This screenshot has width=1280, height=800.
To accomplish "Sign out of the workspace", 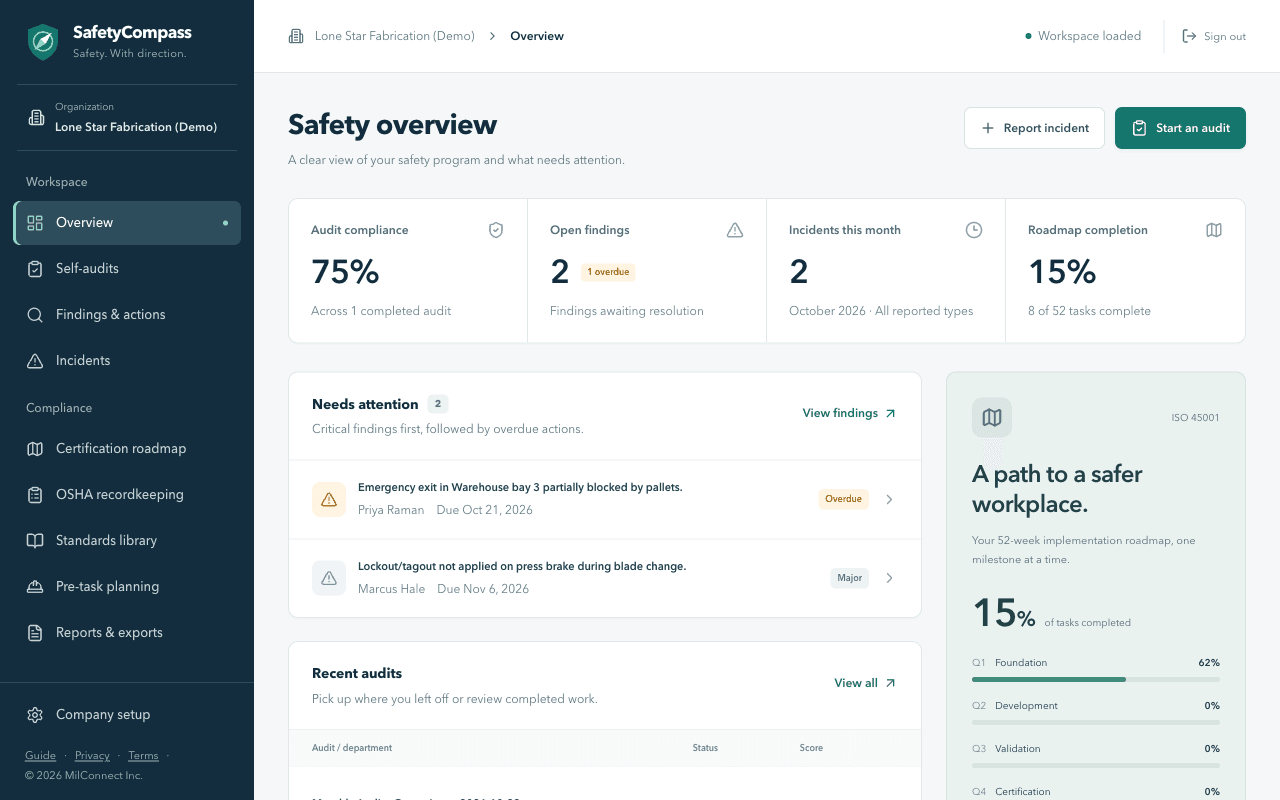I will [x=1214, y=36].
